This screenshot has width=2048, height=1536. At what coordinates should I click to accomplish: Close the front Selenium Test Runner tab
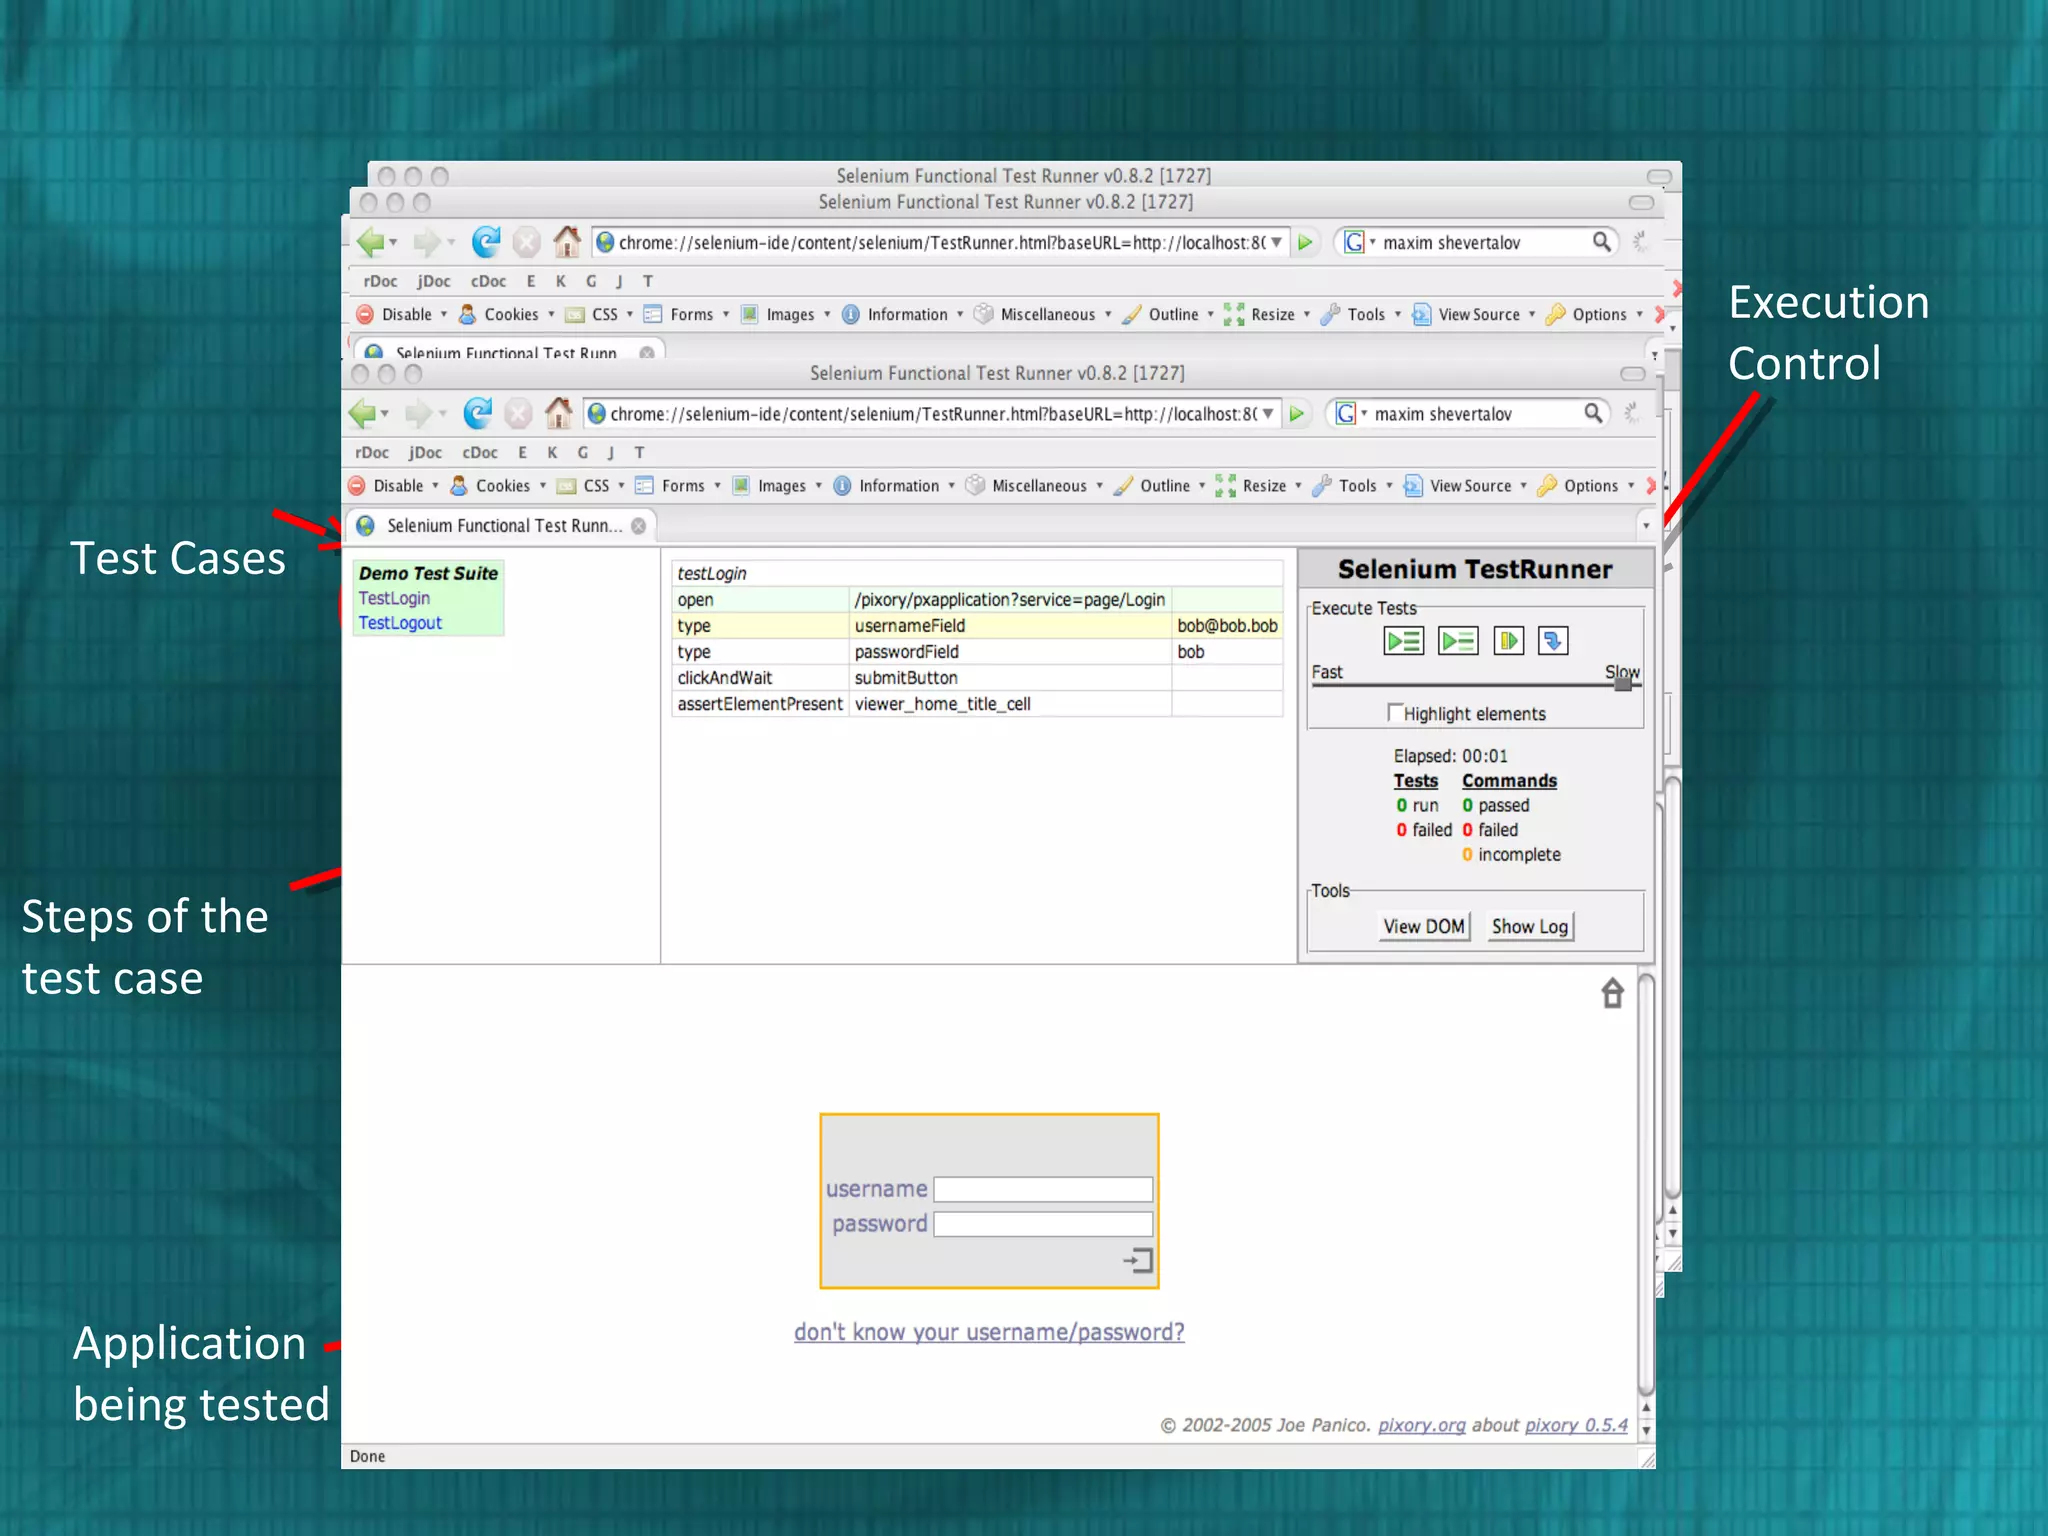tap(638, 526)
